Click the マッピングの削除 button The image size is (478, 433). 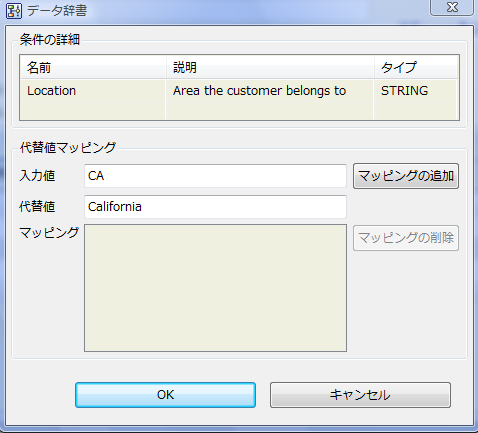tap(406, 238)
